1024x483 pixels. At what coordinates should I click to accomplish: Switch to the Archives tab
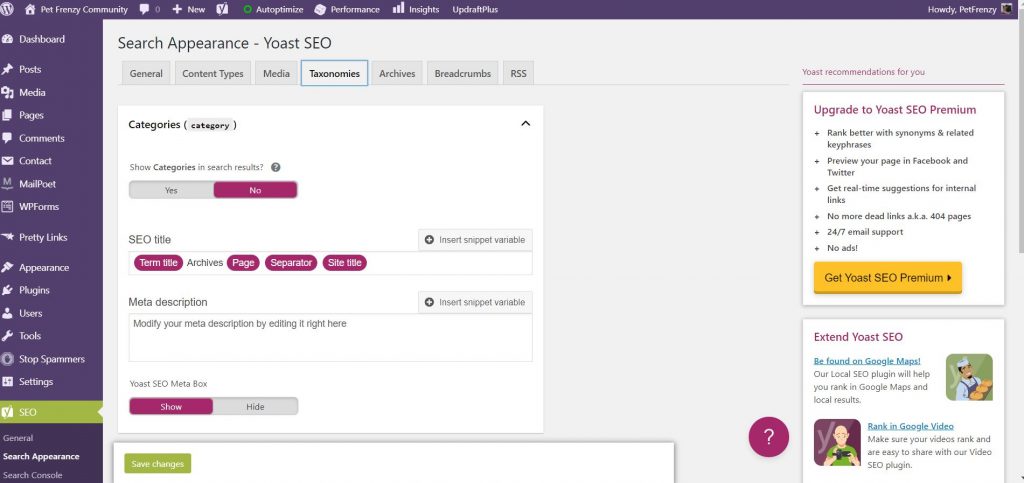(x=397, y=74)
